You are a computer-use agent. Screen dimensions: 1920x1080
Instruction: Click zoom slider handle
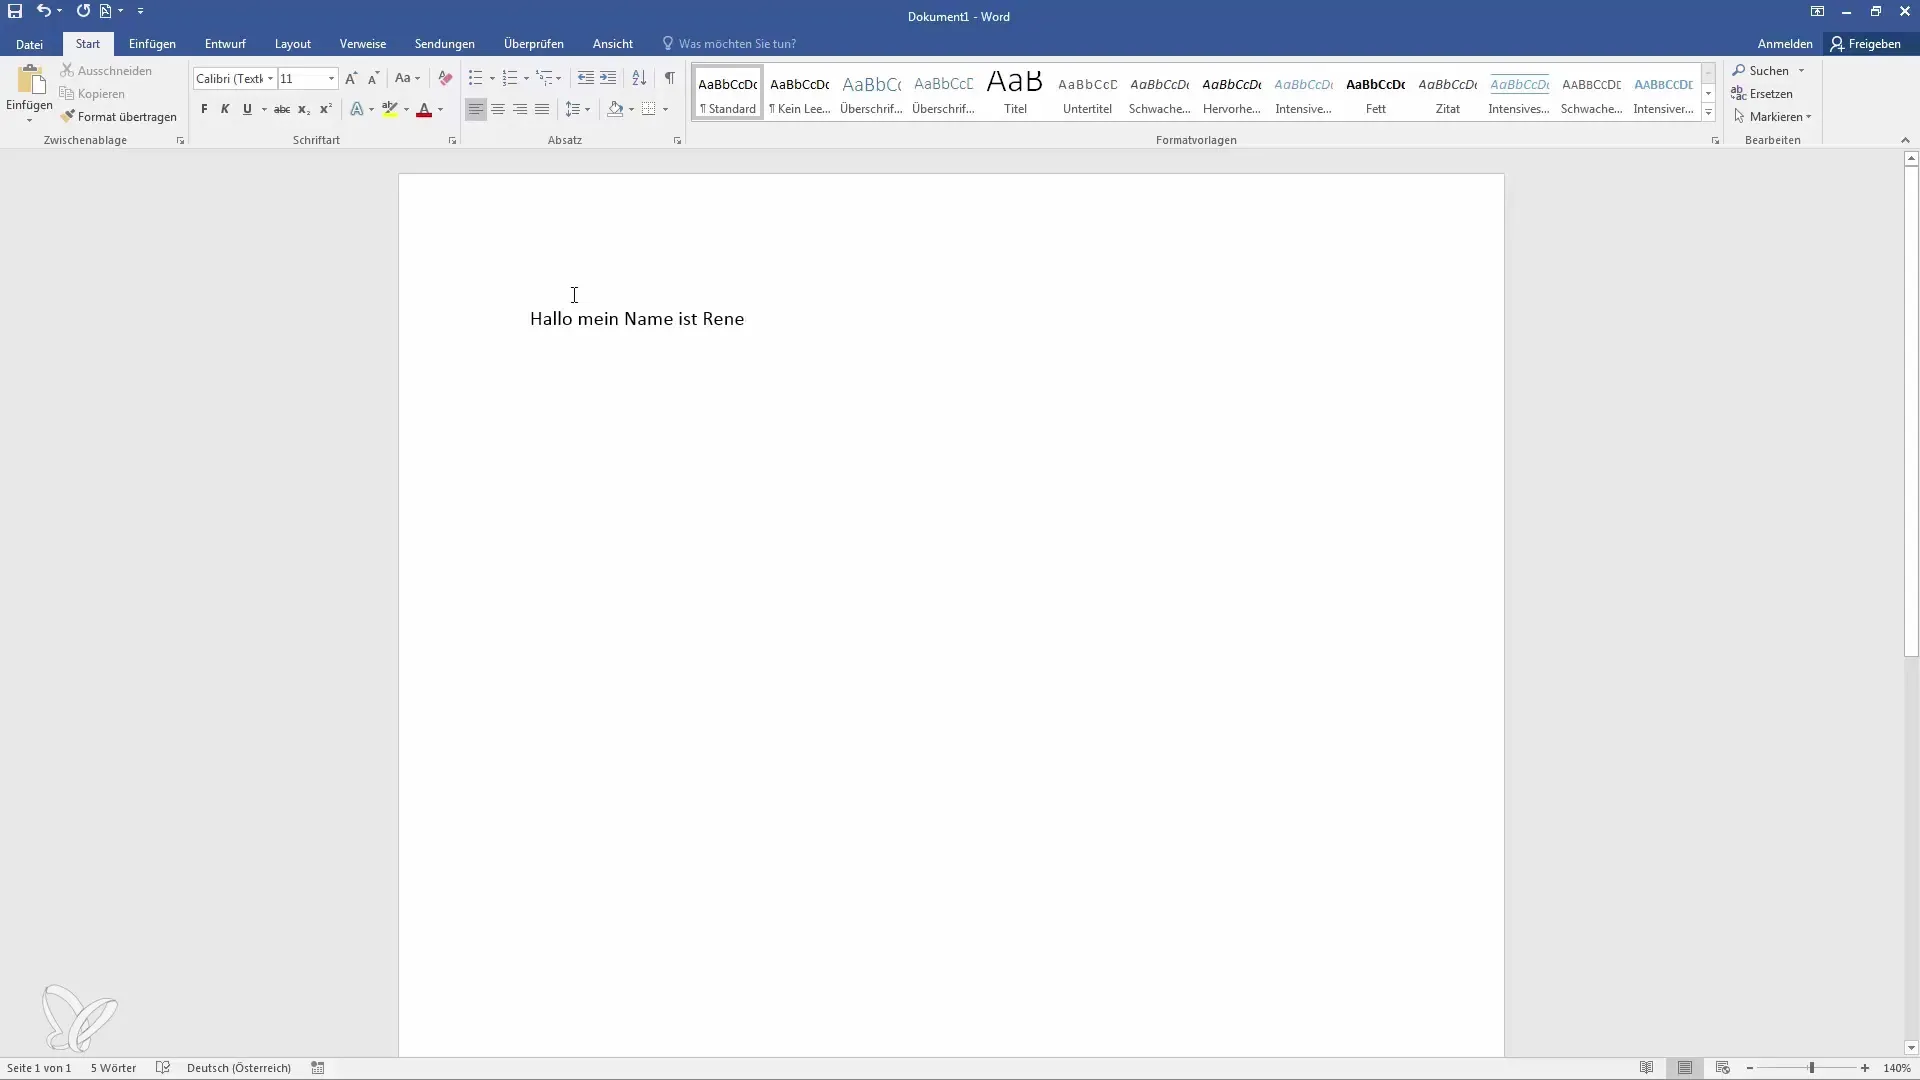(1811, 1068)
